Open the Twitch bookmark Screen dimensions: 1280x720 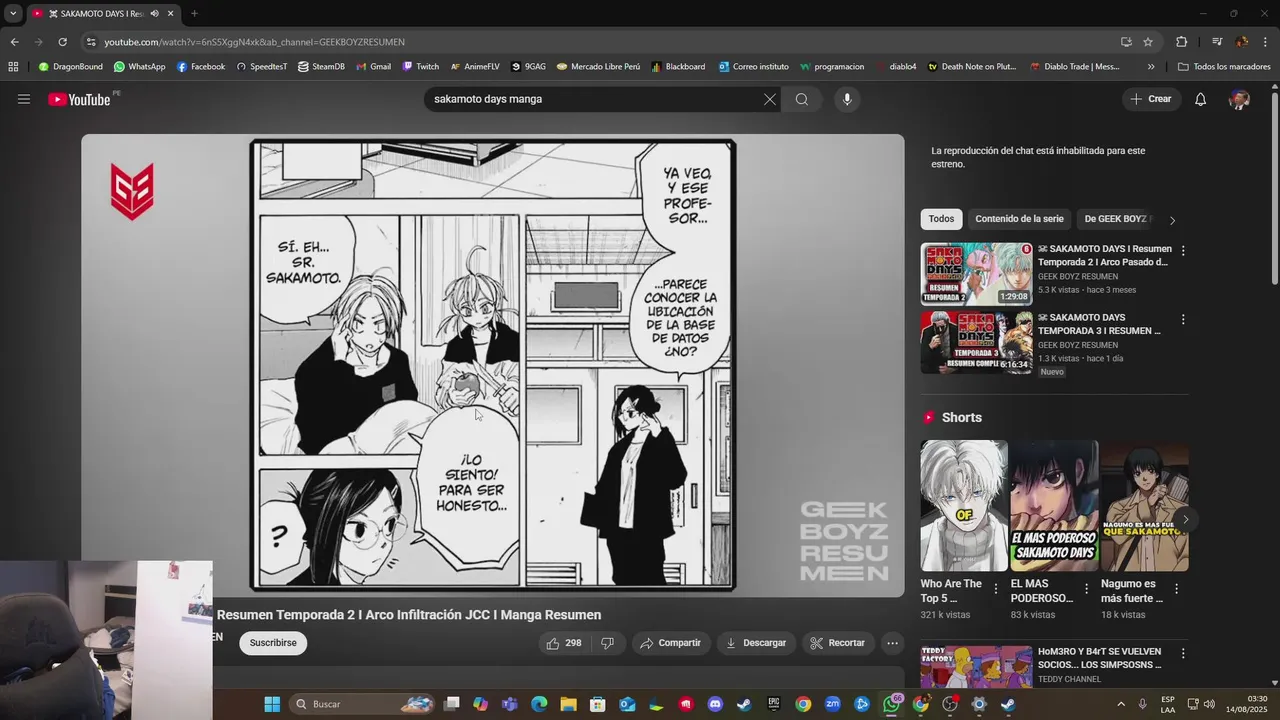pos(421,67)
